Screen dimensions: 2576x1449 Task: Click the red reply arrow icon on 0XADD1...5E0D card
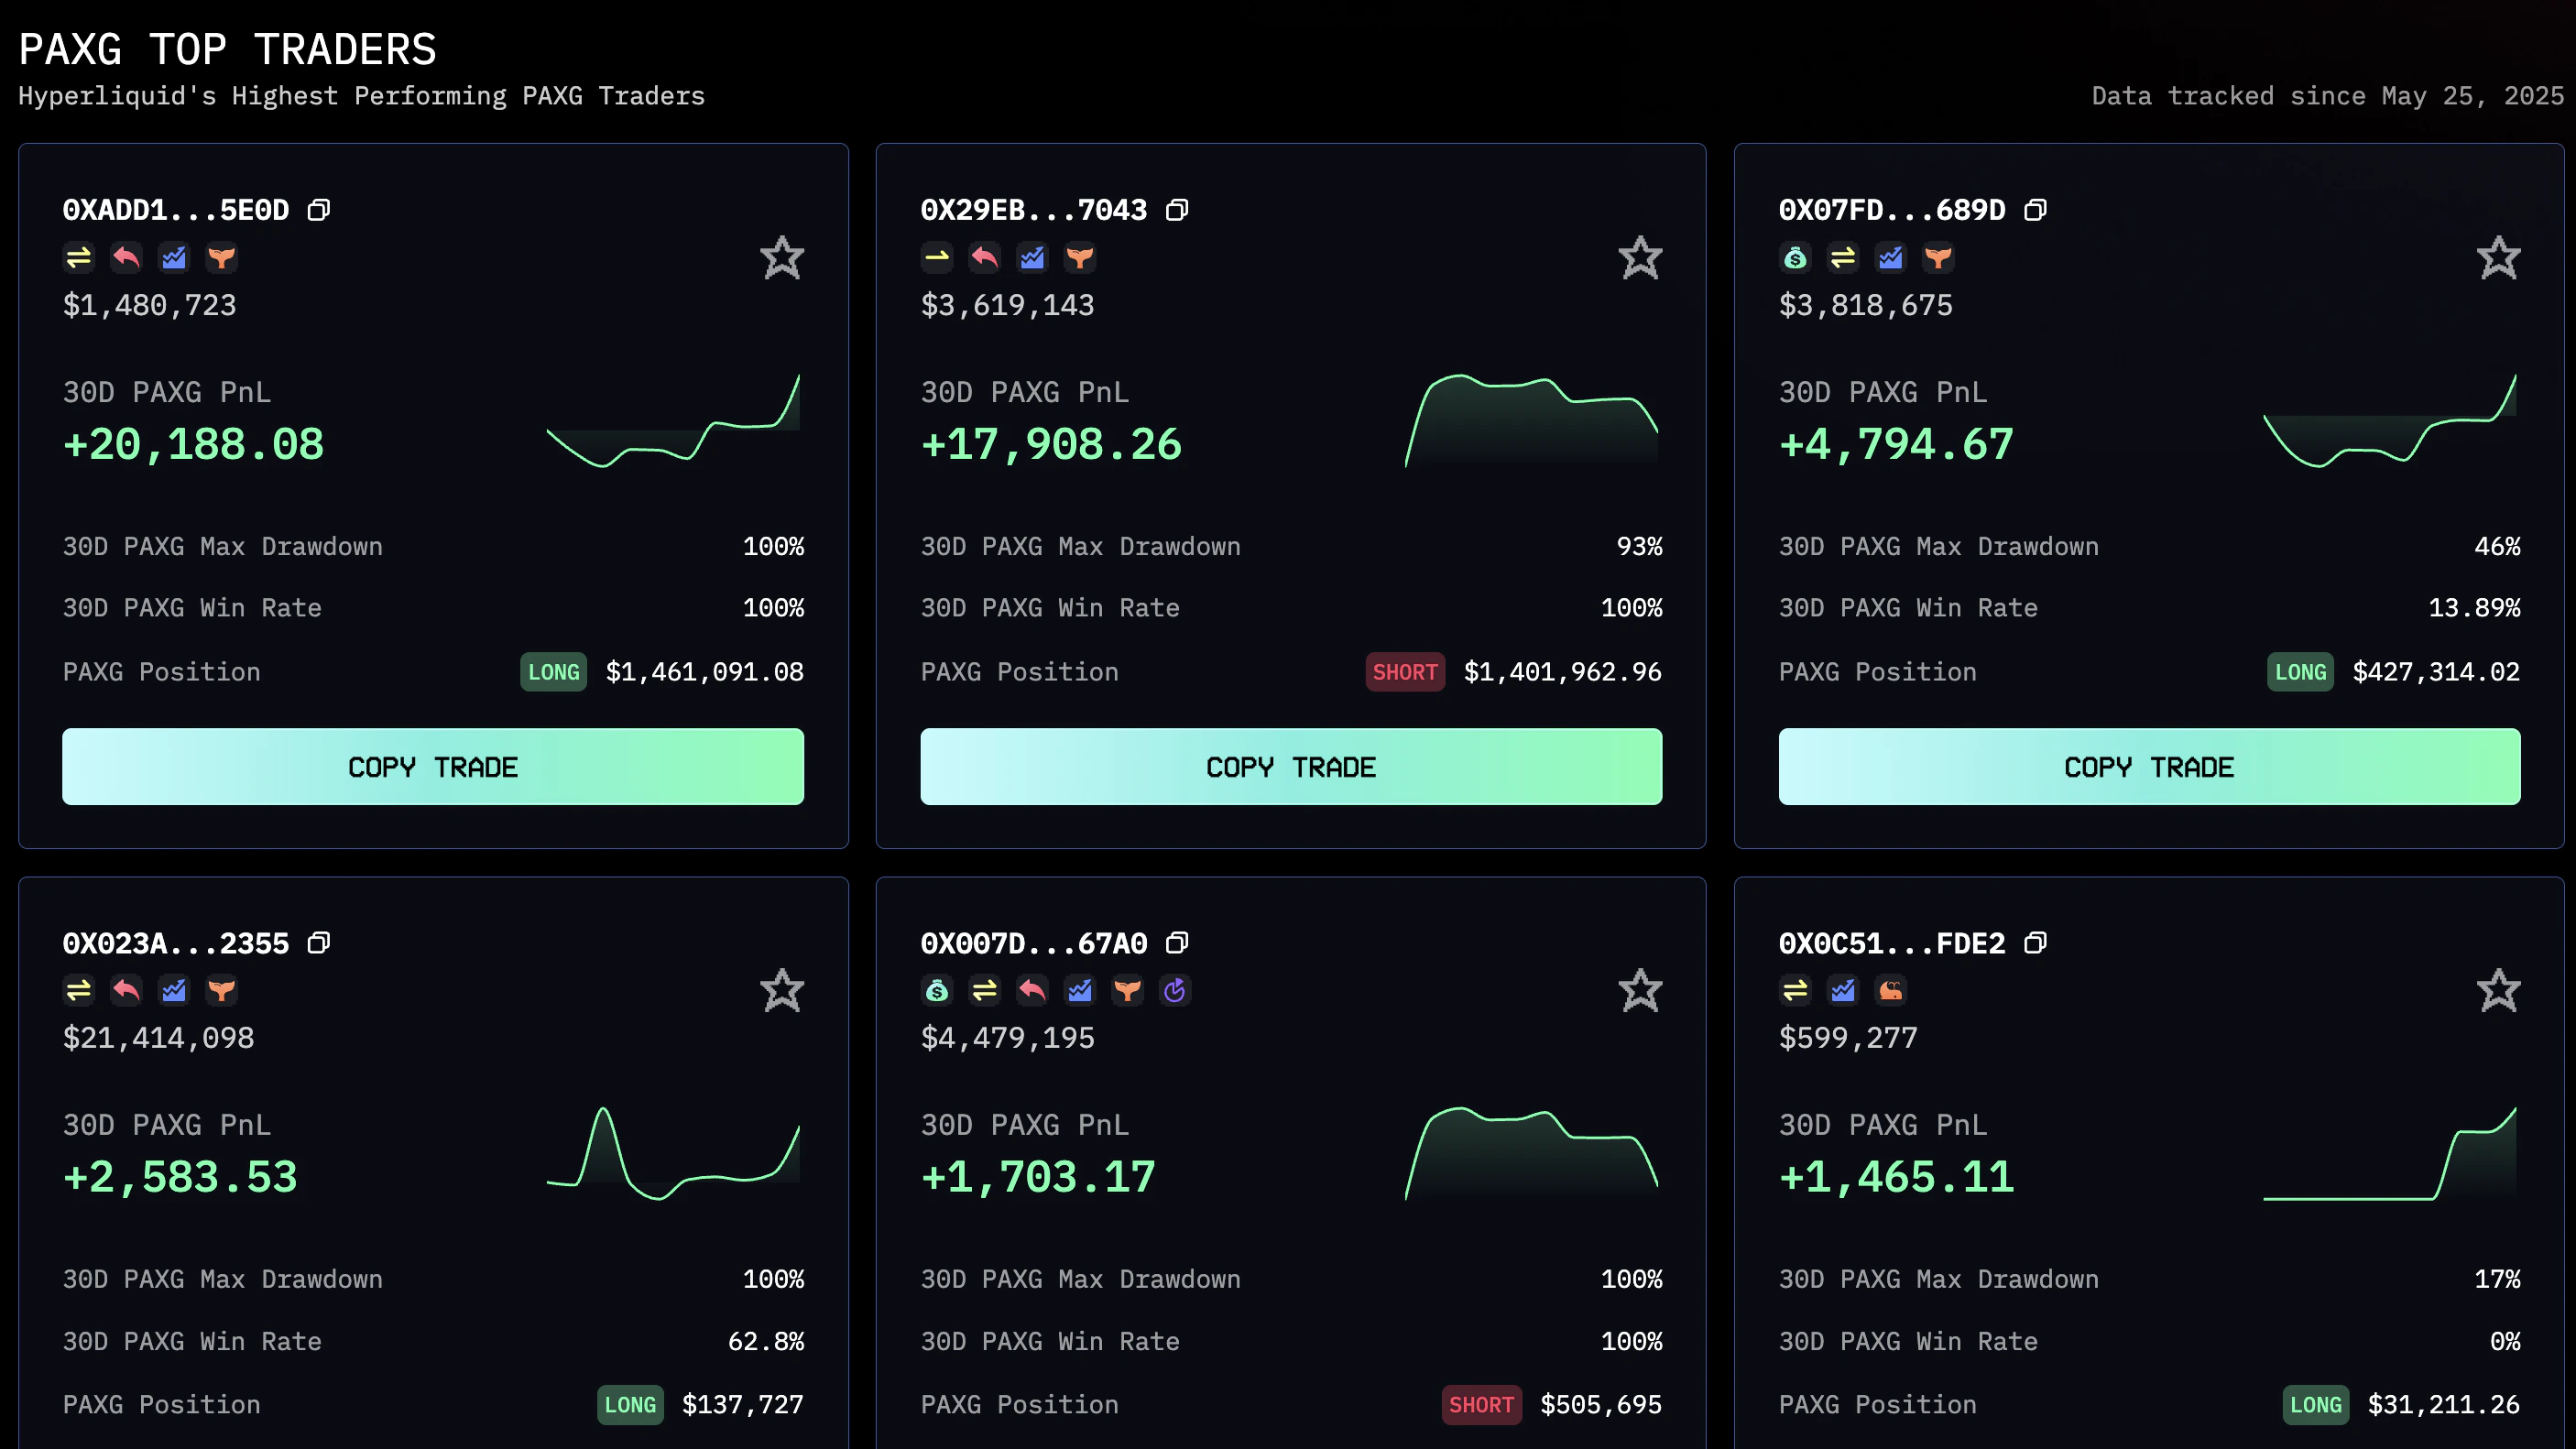point(126,257)
